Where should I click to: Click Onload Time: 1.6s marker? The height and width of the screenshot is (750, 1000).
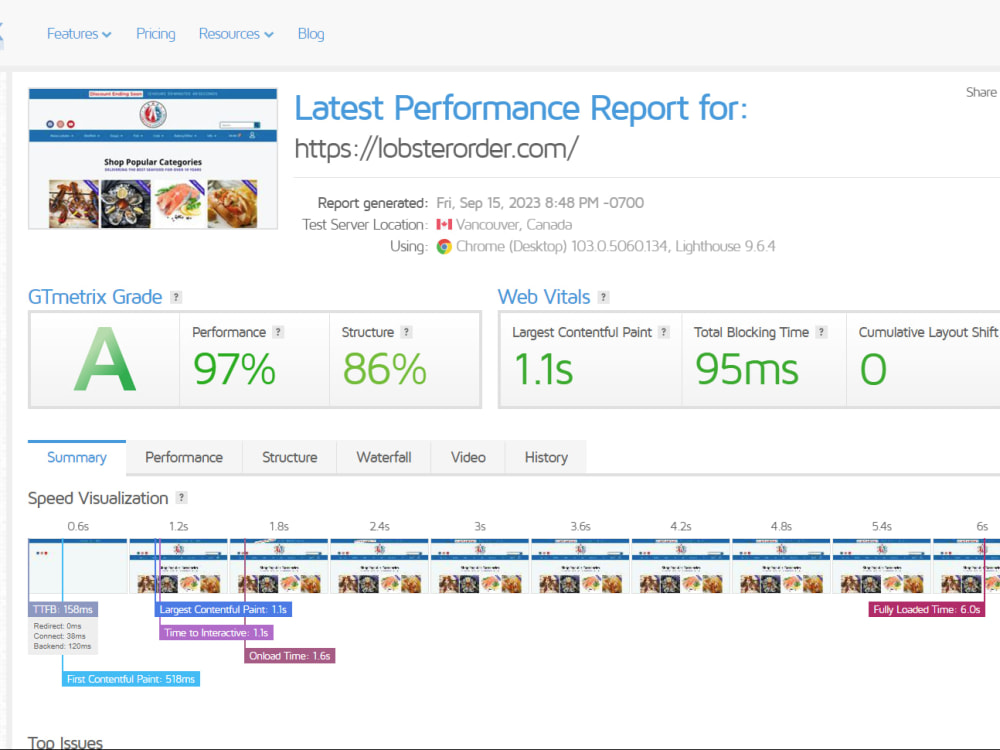[290, 656]
